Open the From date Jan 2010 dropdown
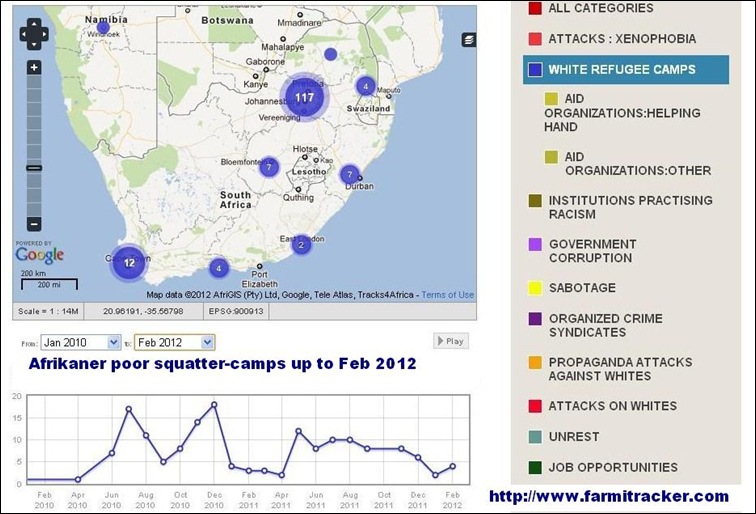756x514 pixels. pos(81,342)
